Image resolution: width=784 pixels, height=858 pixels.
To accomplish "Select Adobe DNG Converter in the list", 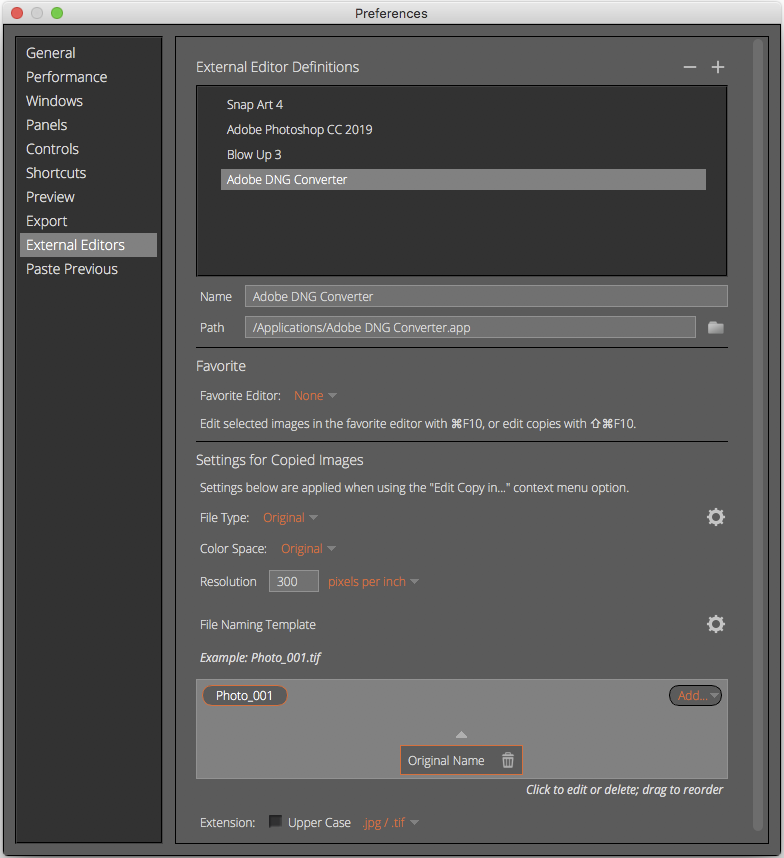I will [463, 179].
